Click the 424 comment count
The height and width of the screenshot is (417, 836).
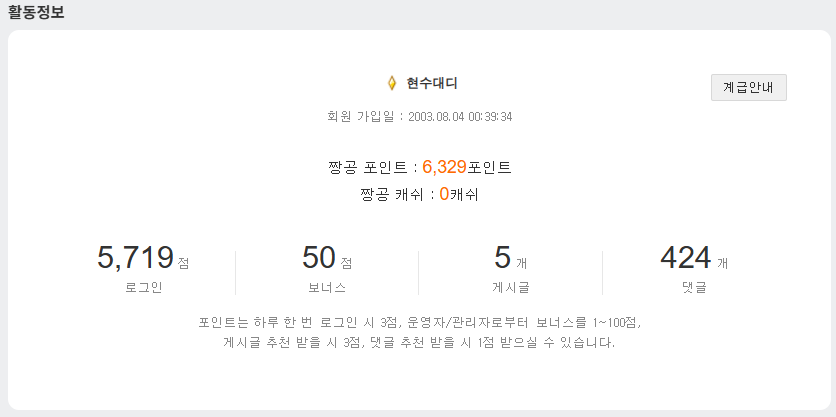pyautogui.click(x=685, y=258)
